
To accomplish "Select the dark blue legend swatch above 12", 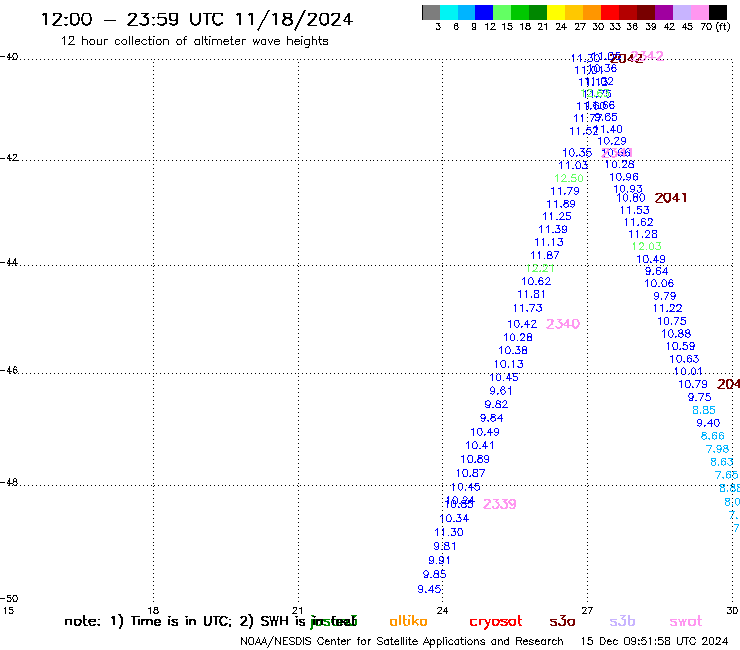I will (484, 12).
